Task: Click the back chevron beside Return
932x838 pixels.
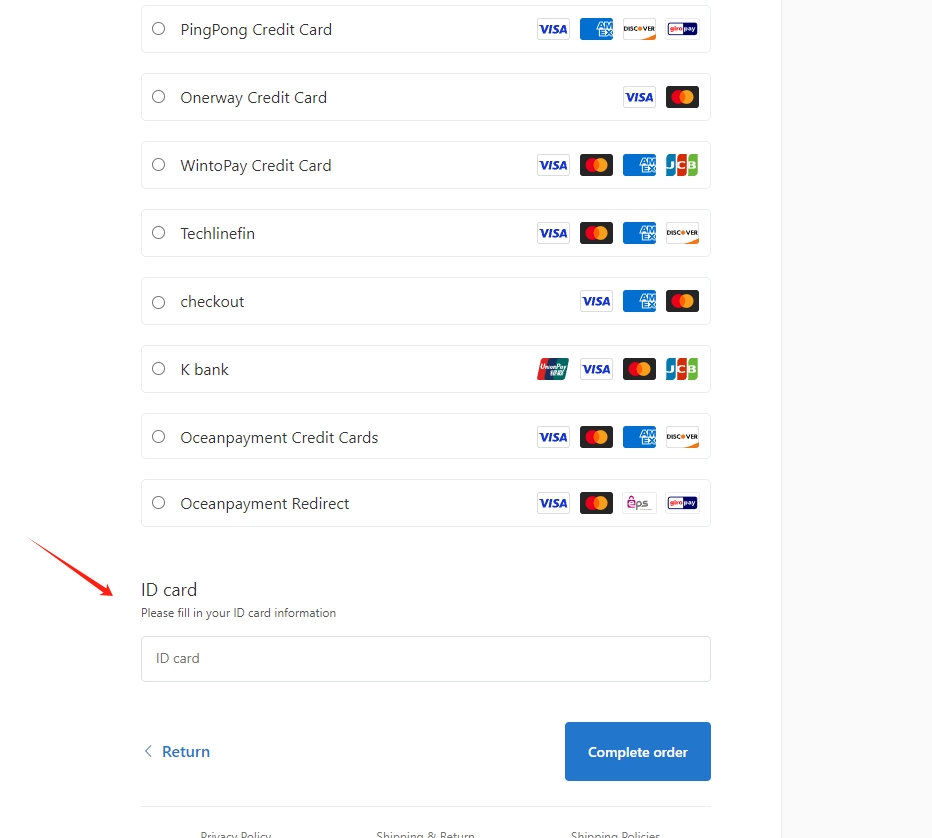Action: pyautogui.click(x=149, y=751)
